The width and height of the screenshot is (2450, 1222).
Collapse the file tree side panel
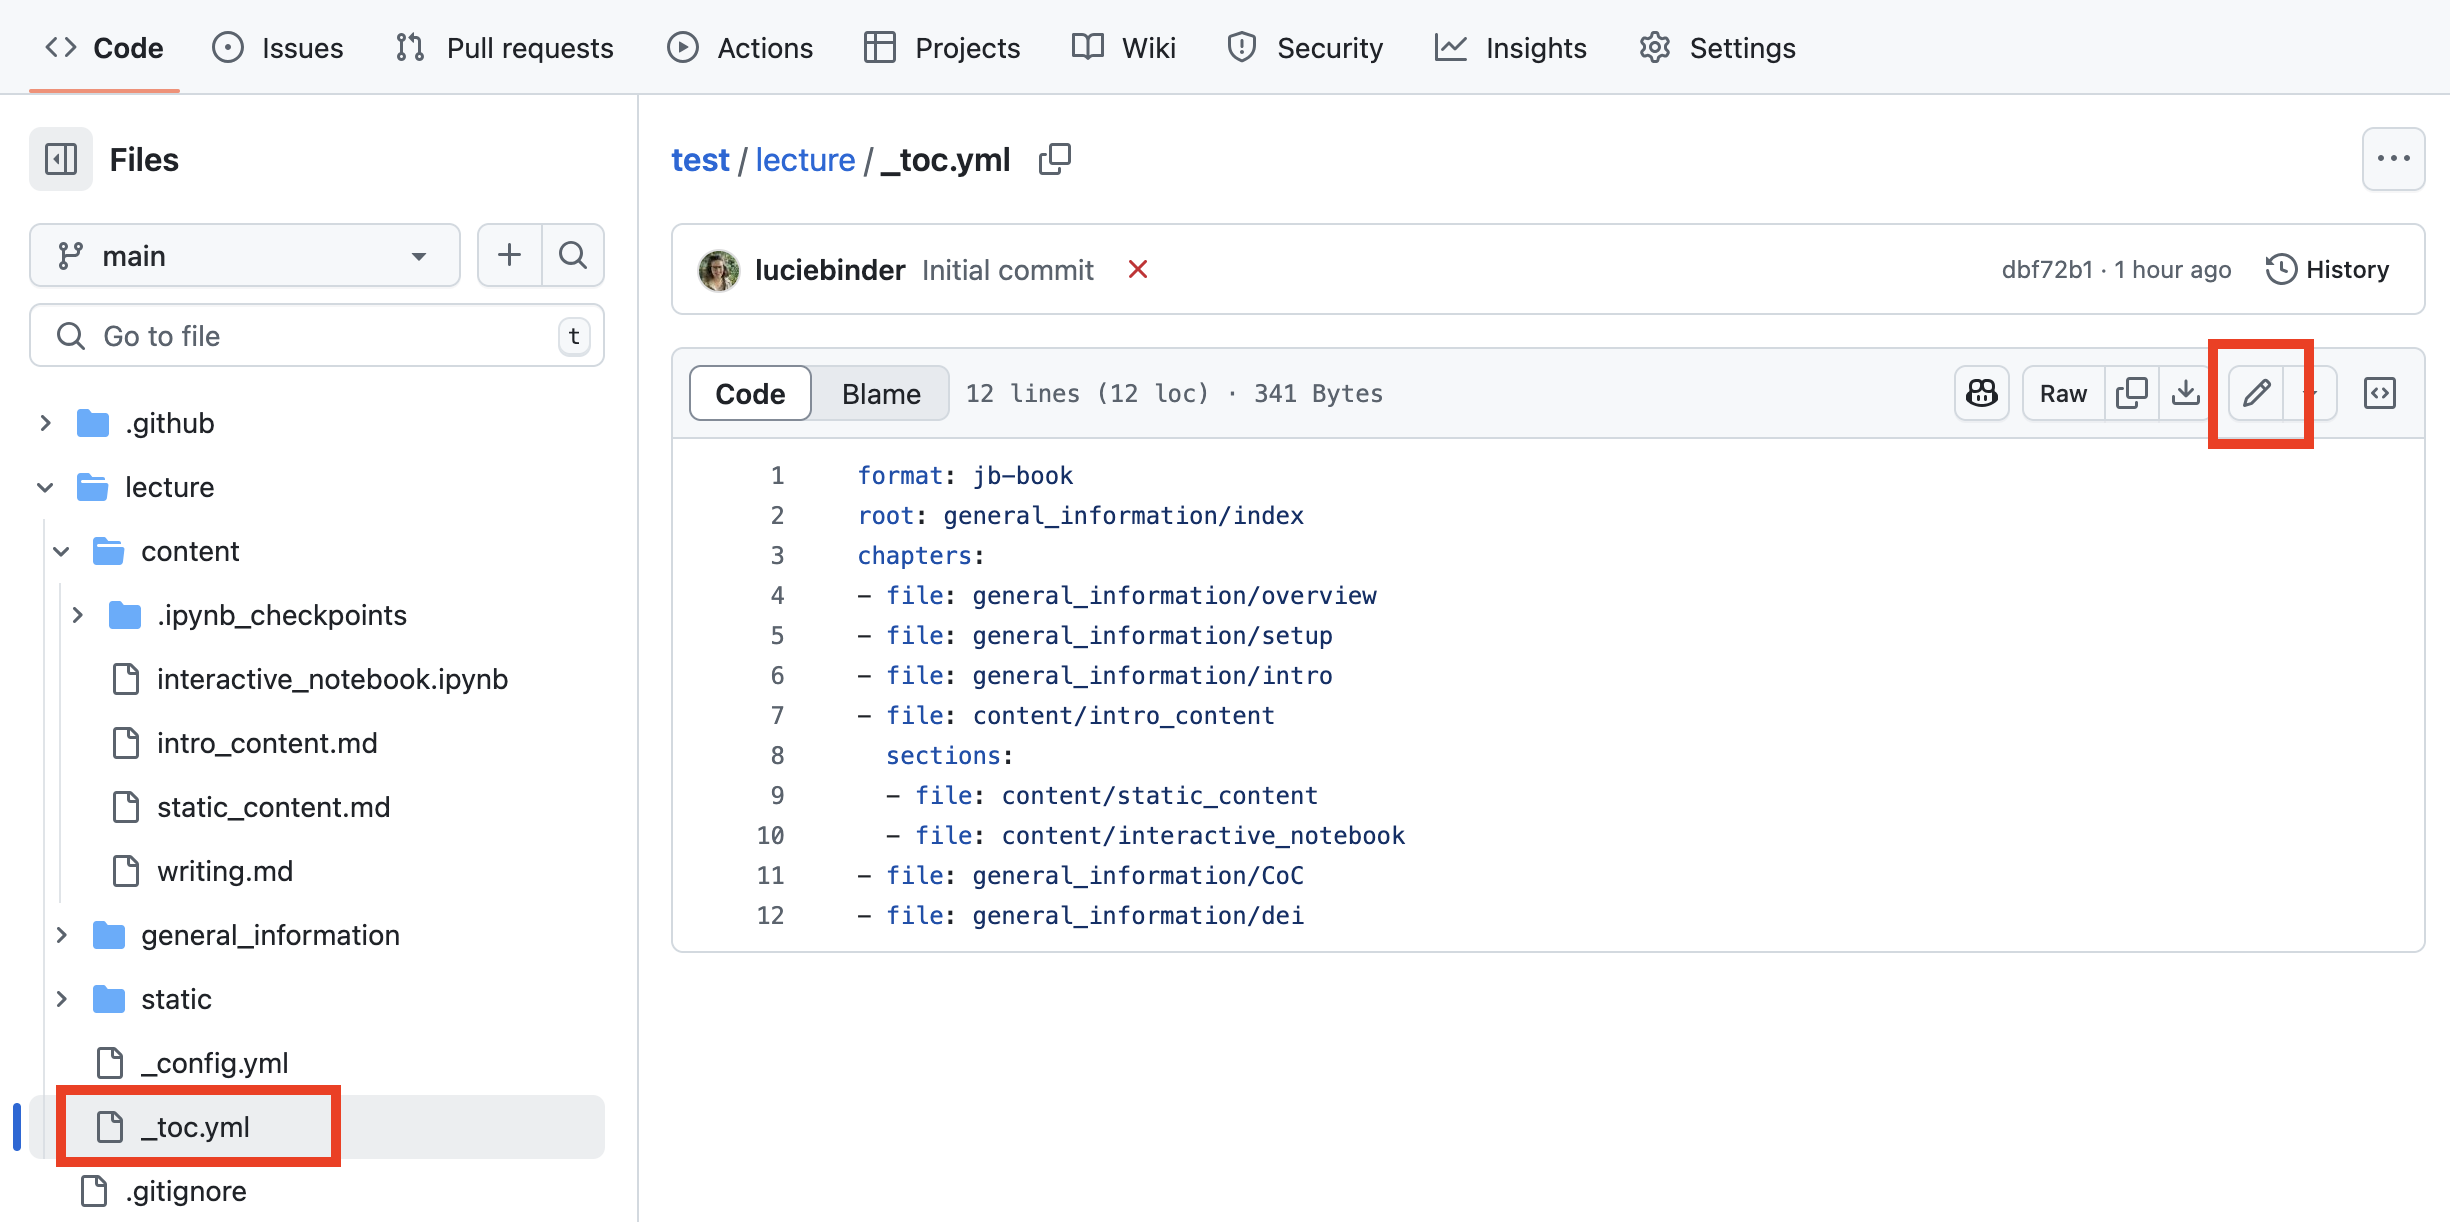pos(61,159)
